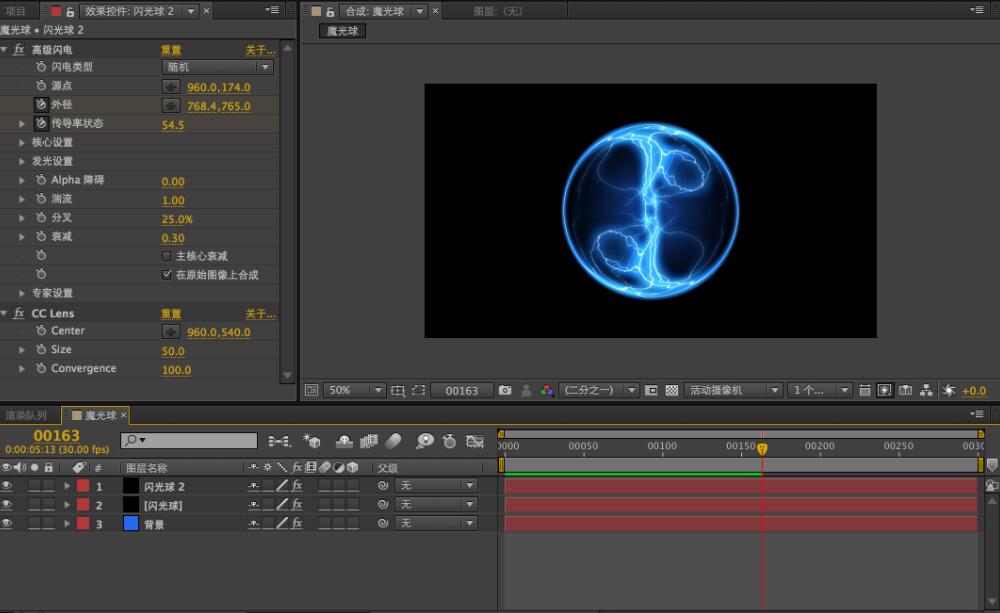The height and width of the screenshot is (613, 1000).
Task: Click the parent pick whip of layer 闪光球 2
Action: pos(383,486)
